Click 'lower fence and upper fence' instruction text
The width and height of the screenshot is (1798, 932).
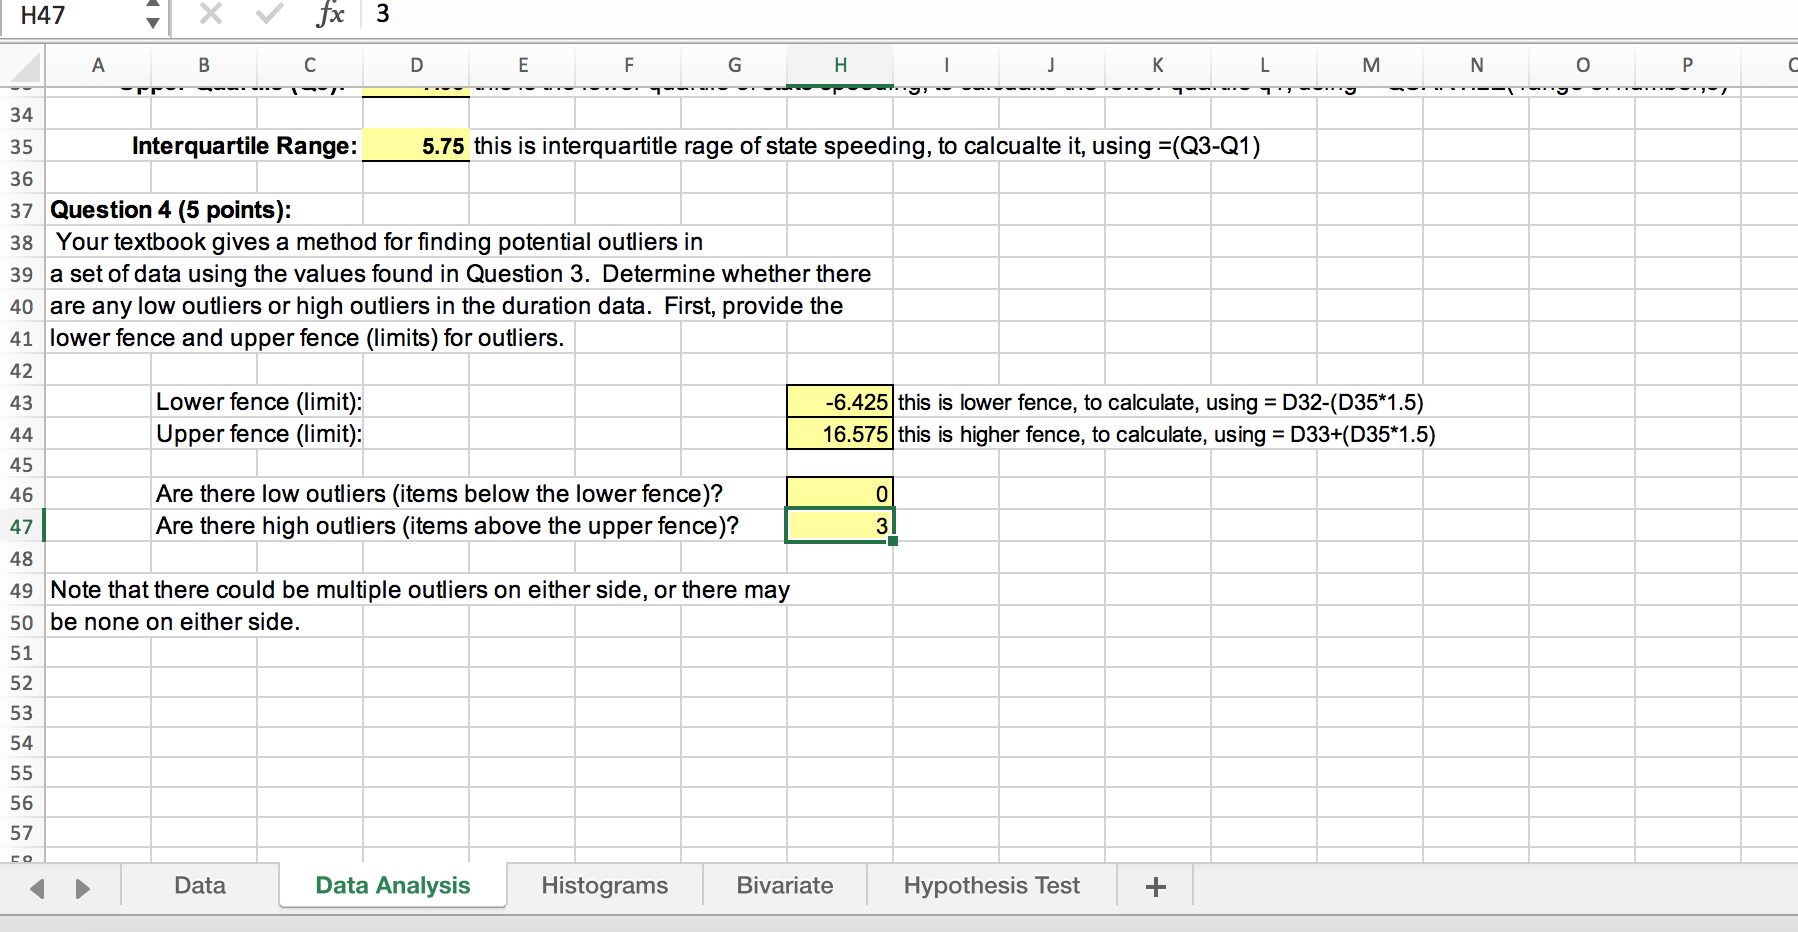tap(307, 338)
